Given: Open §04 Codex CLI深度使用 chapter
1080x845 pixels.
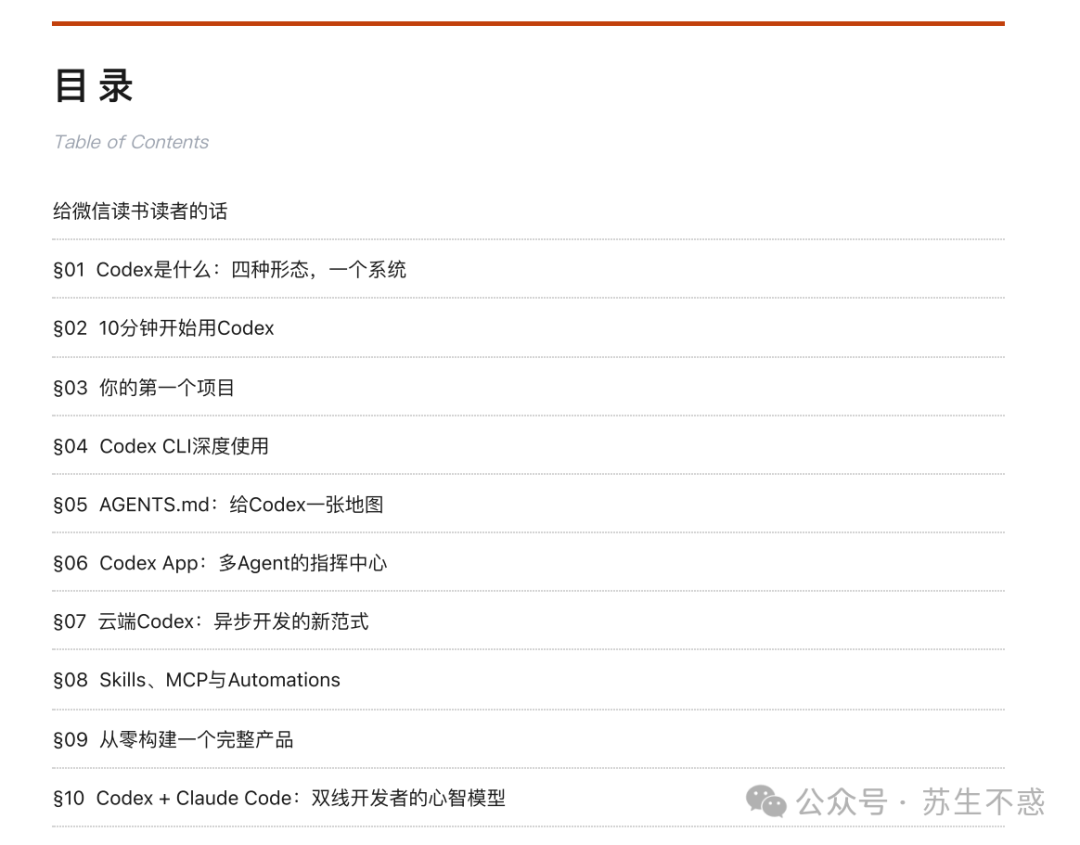Looking at the screenshot, I should [x=160, y=446].
